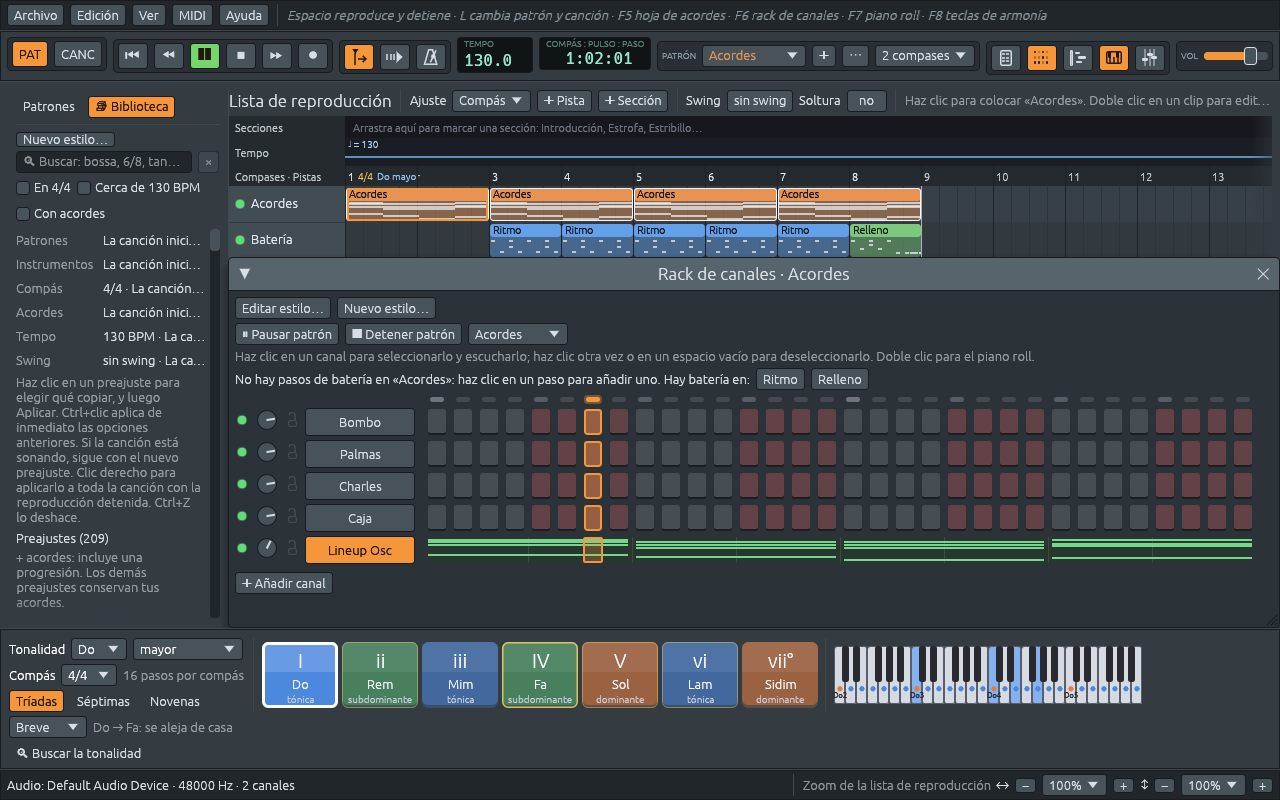Open the 2 compases length dropdown
This screenshot has width=1280, height=800.
coord(925,56)
